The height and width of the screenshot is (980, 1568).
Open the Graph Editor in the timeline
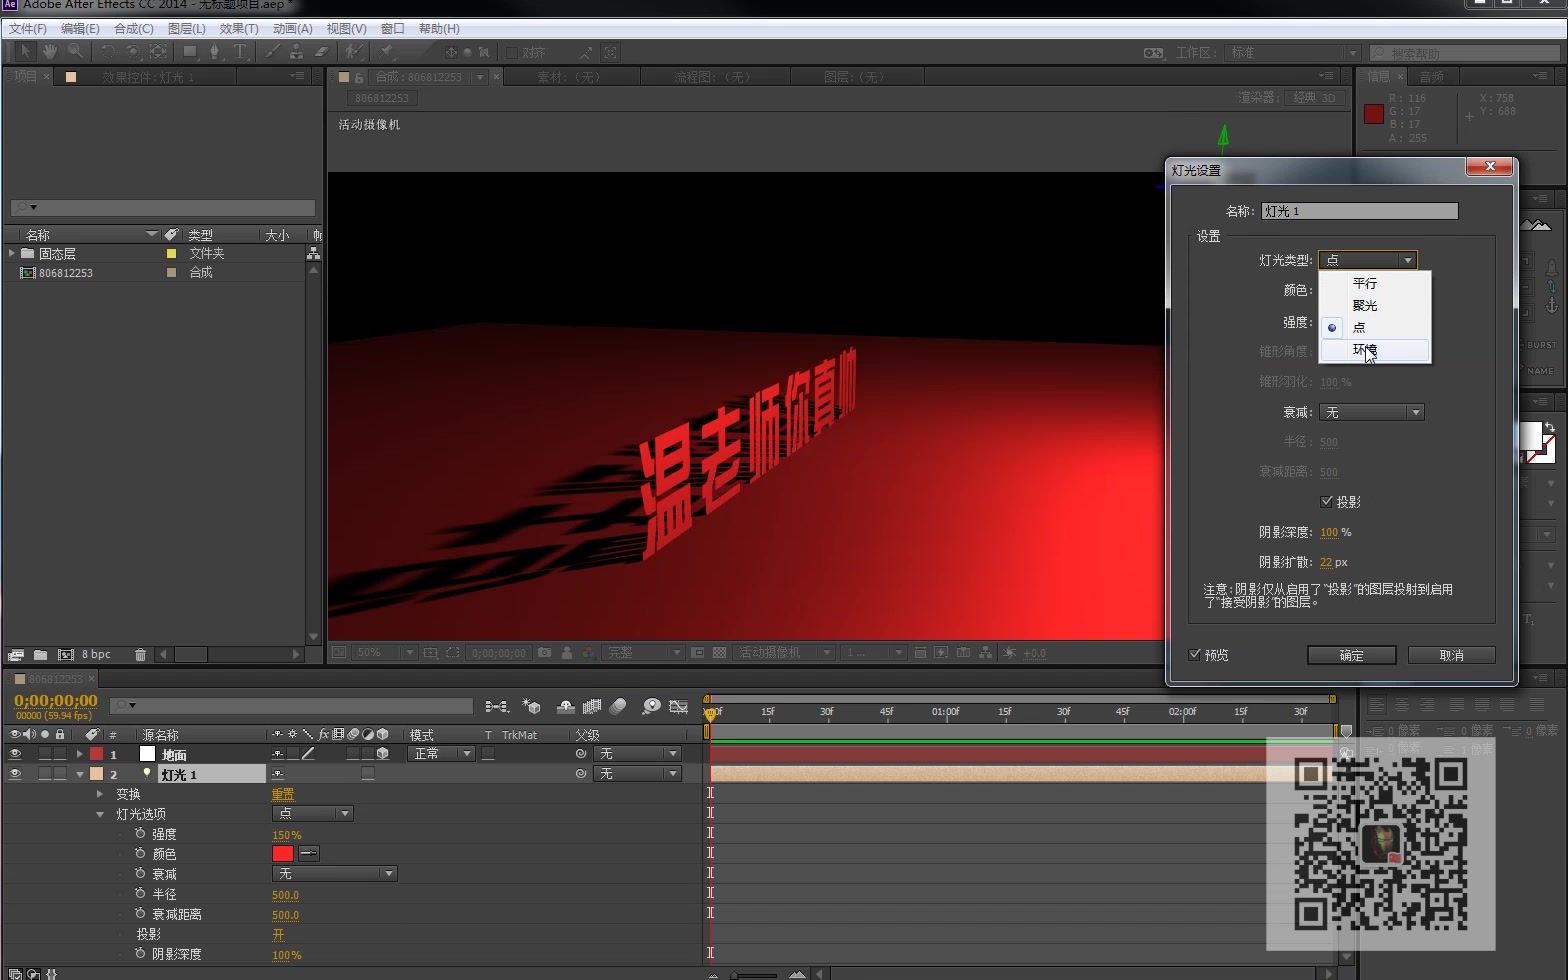(x=679, y=706)
